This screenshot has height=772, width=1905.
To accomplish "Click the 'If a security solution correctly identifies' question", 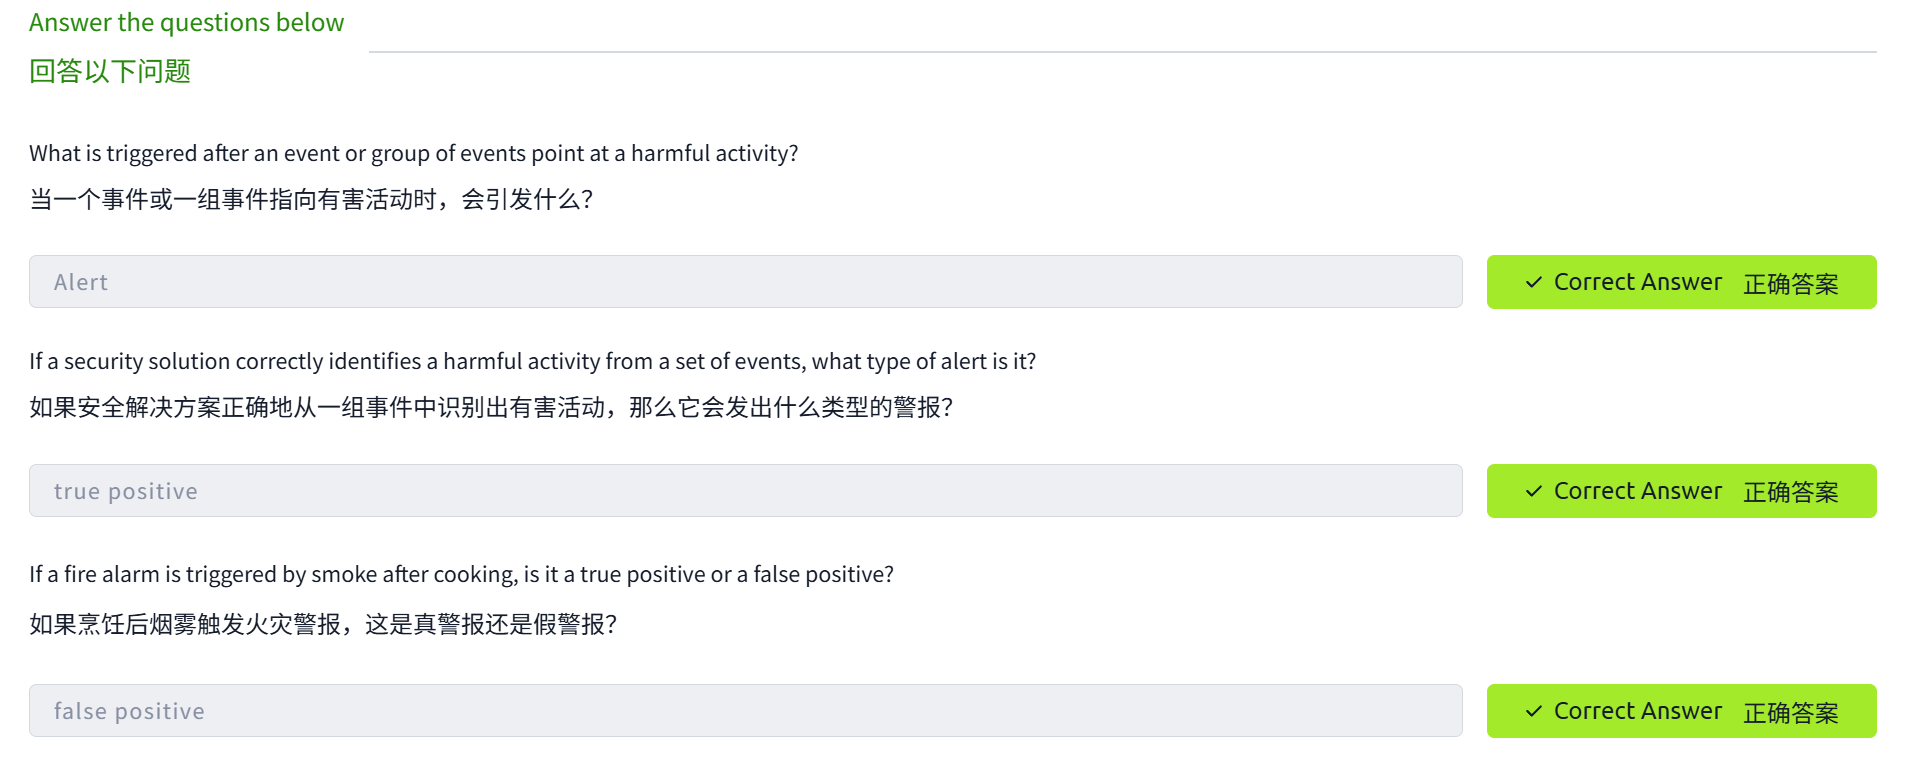I will click(x=532, y=361).
